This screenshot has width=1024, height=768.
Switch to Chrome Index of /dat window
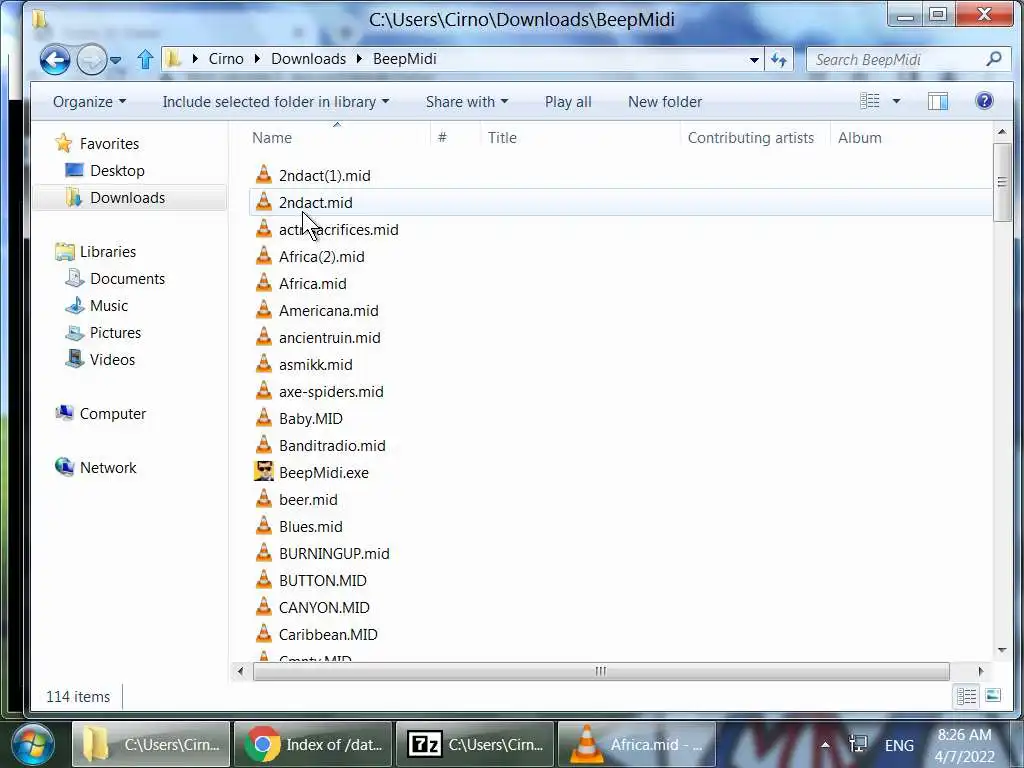[x=313, y=744]
